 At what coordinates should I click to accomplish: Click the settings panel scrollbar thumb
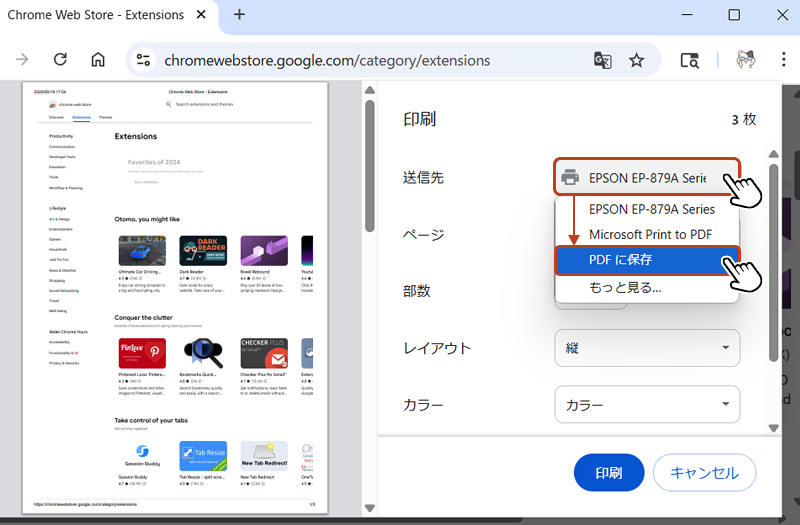(x=773, y=263)
